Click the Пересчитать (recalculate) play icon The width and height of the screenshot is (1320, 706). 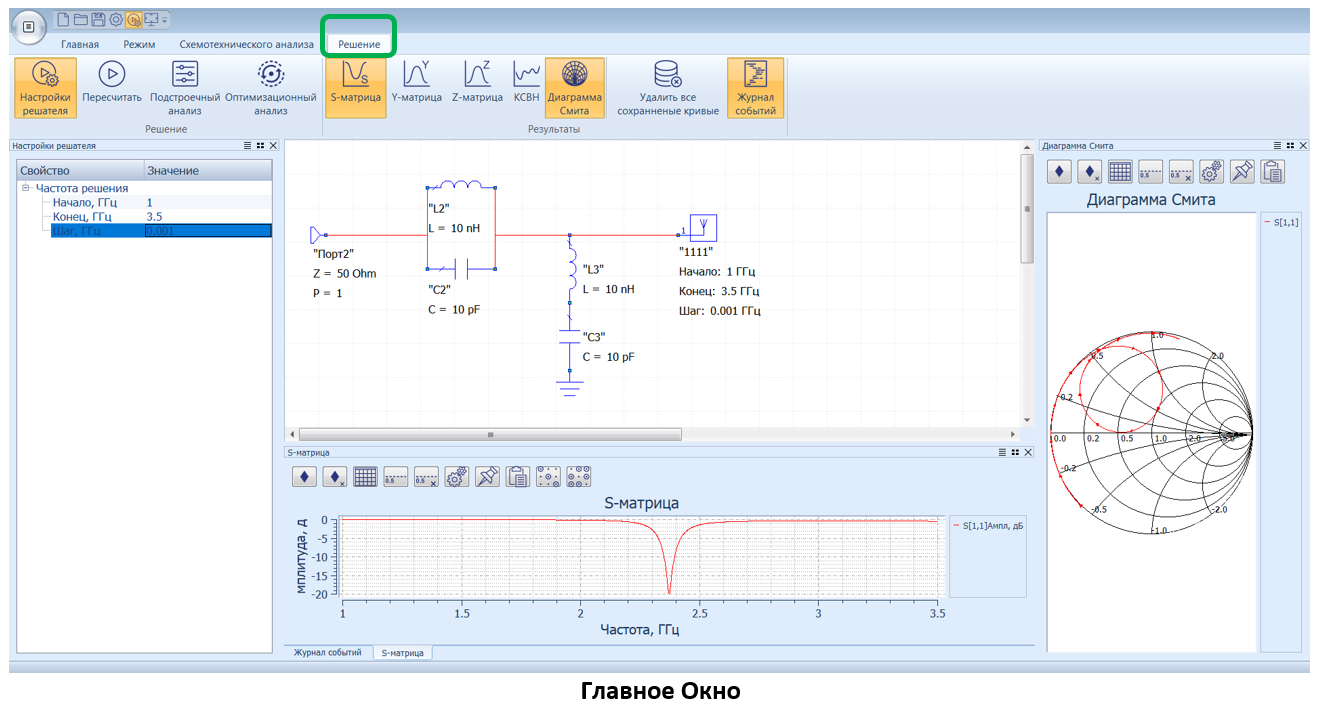[111, 74]
